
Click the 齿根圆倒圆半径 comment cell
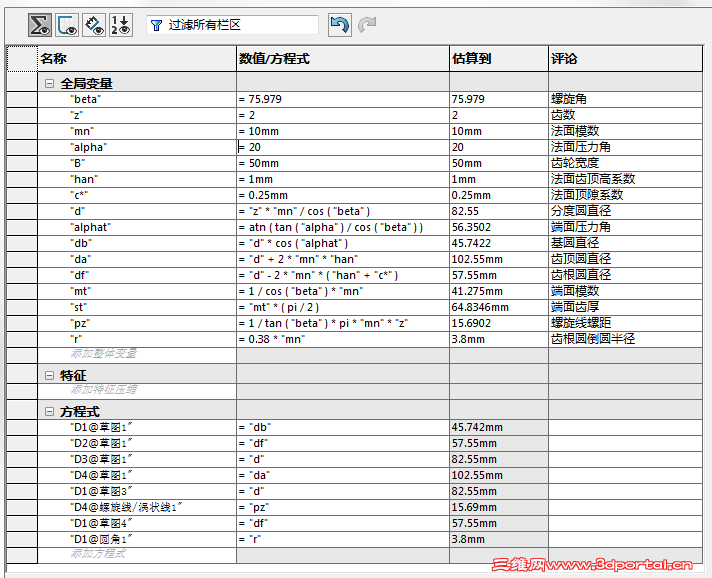click(625, 340)
